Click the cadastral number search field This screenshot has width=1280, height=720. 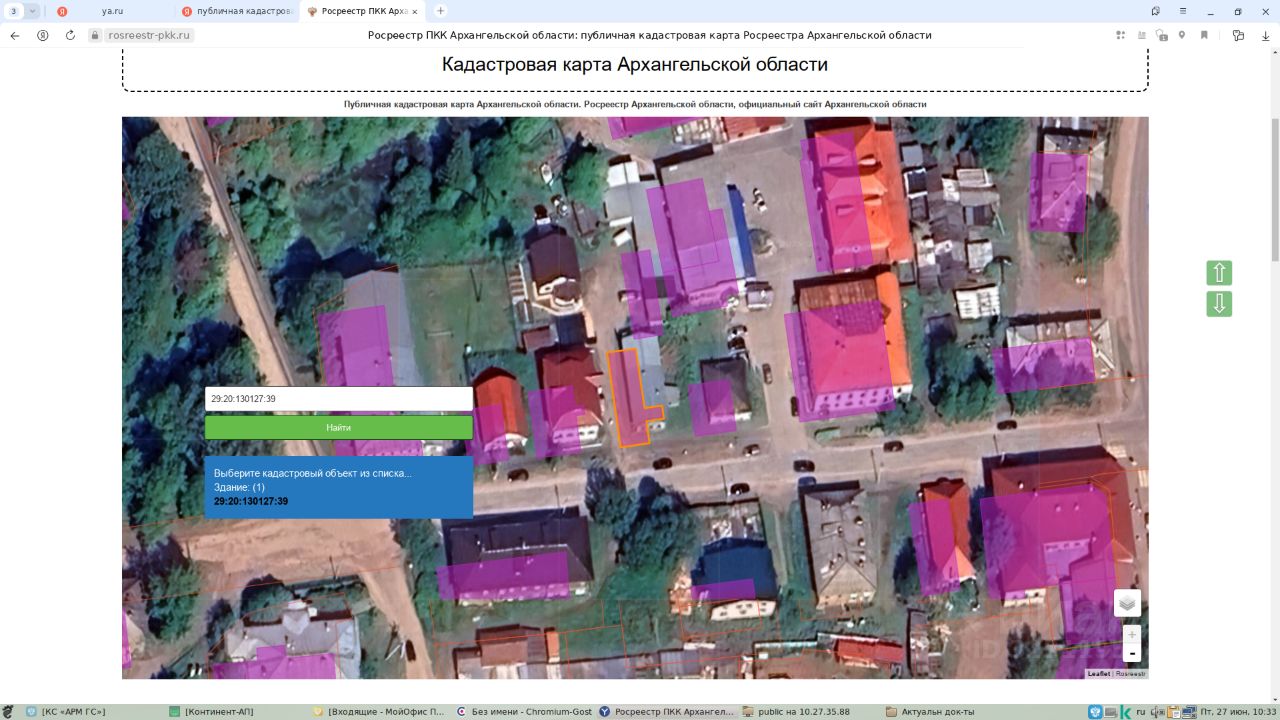[x=338, y=399]
